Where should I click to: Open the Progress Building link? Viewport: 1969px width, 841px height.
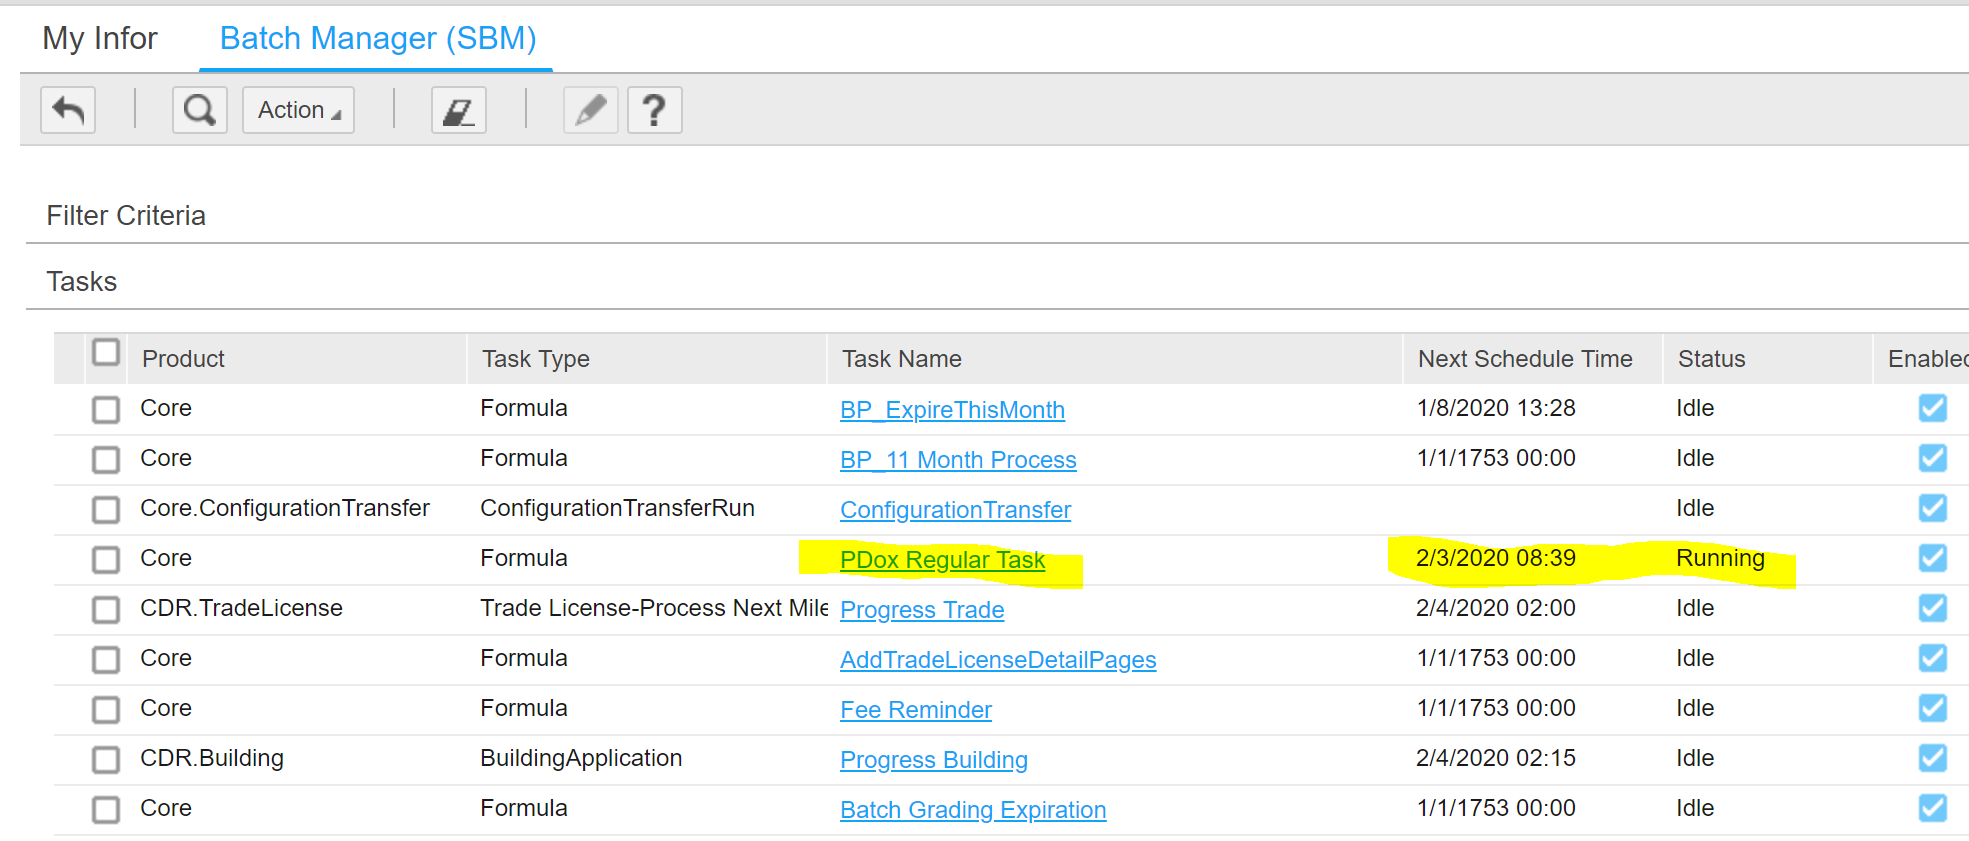point(934,760)
